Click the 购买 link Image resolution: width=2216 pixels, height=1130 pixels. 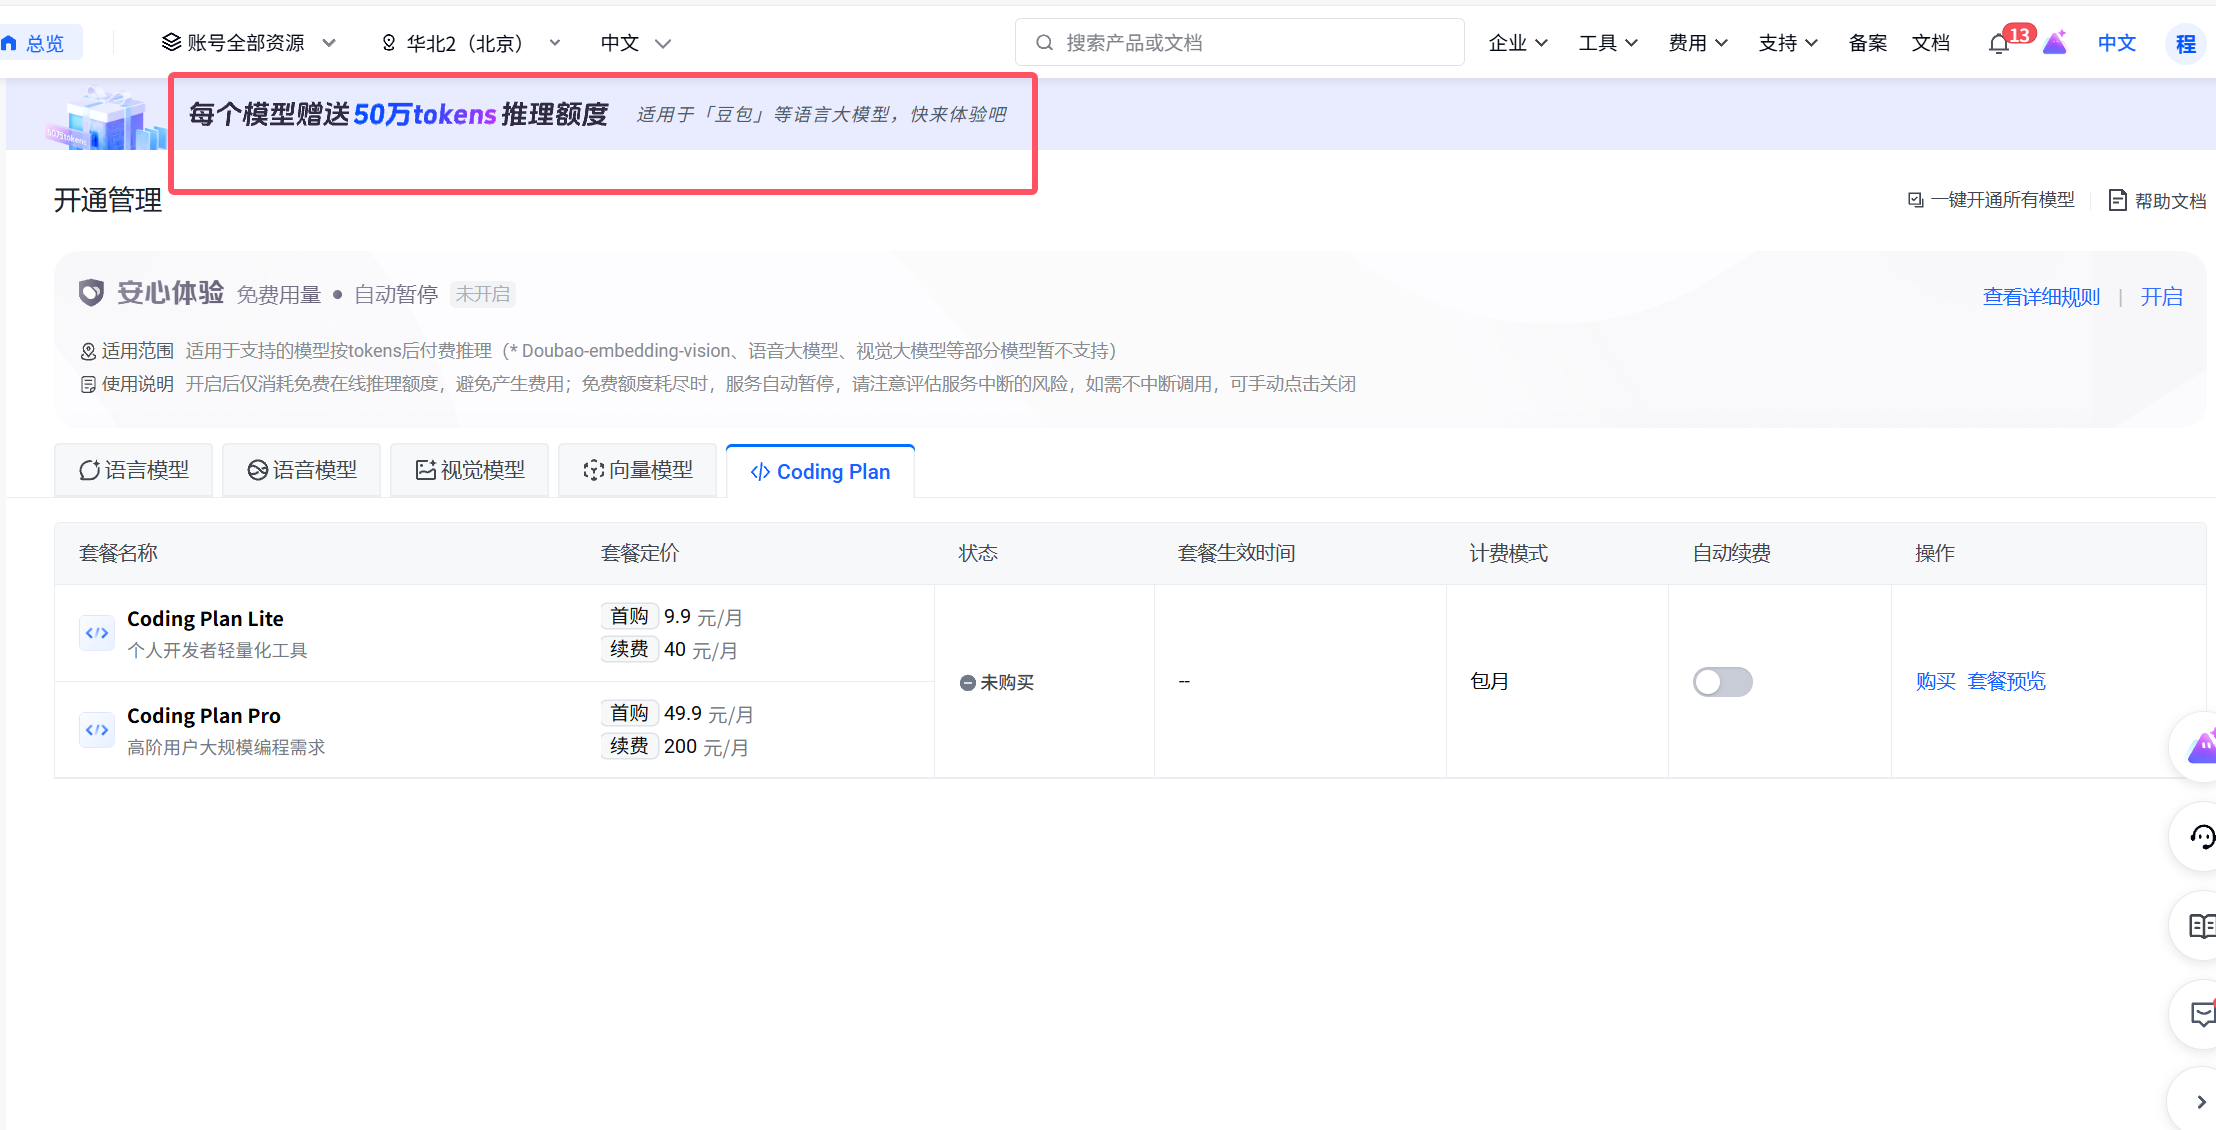1935,682
